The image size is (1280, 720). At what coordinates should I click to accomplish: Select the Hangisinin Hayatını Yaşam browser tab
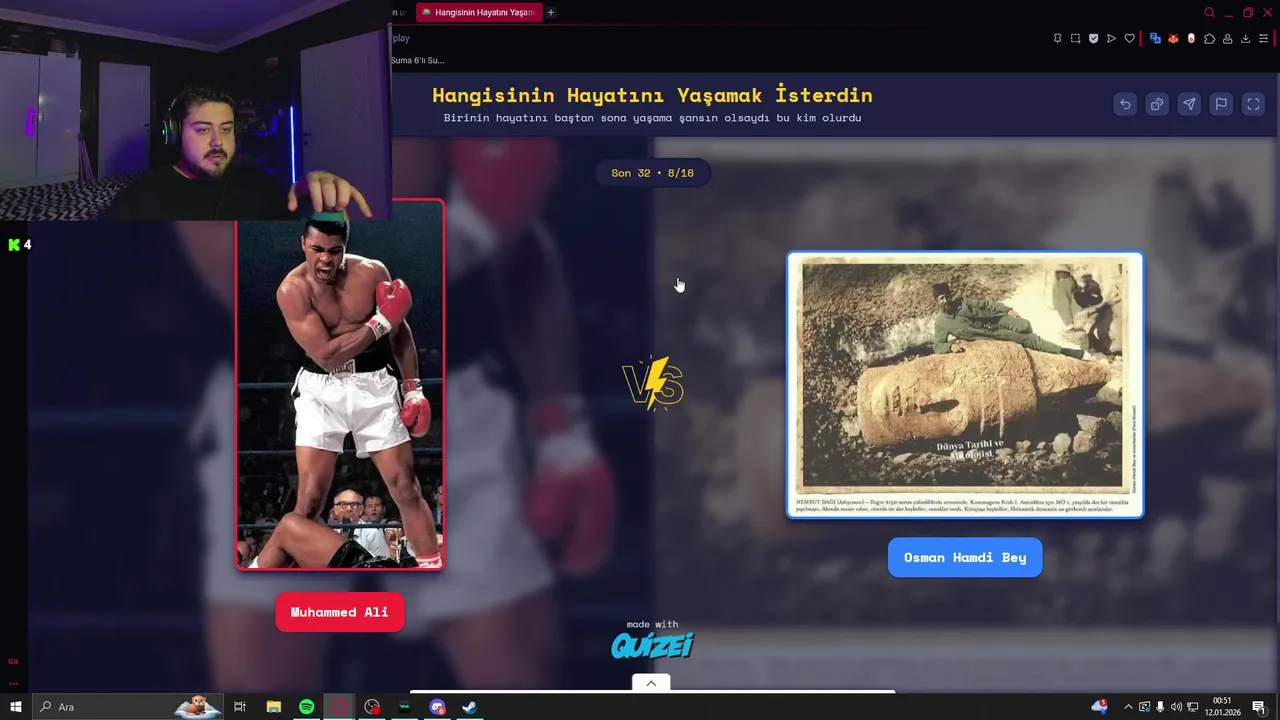479,12
